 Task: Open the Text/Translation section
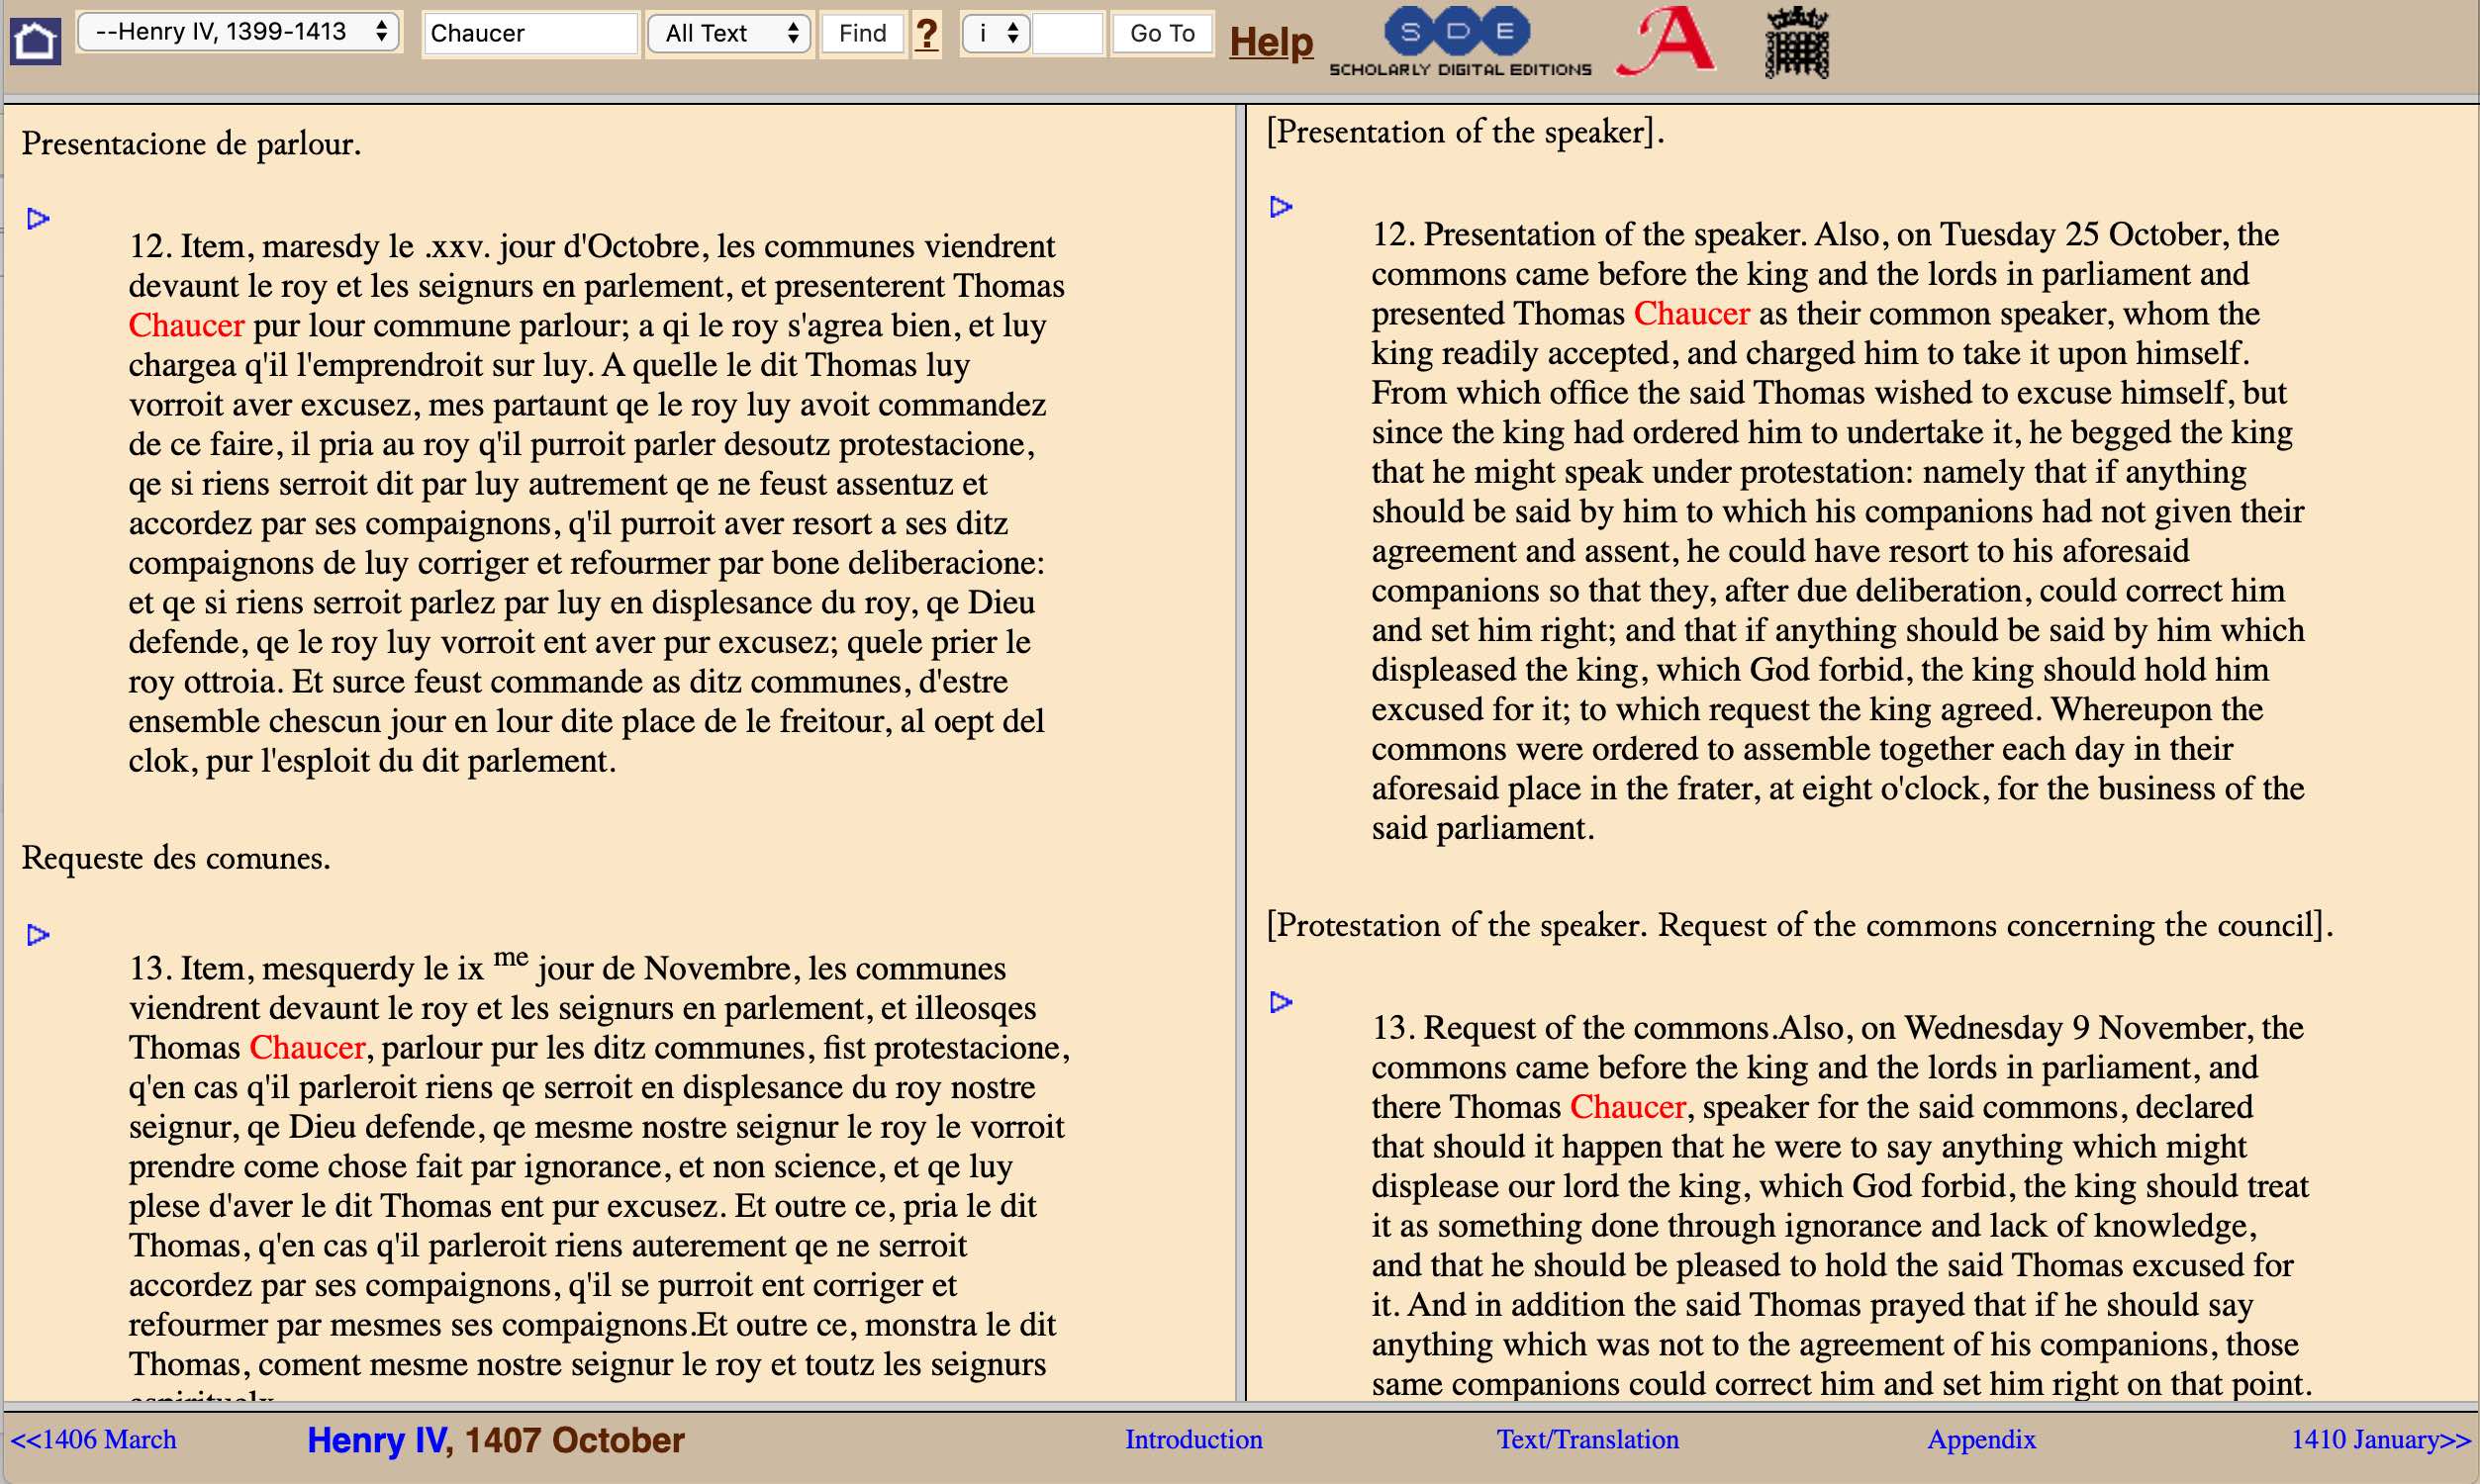[x=1587, y=1439]
